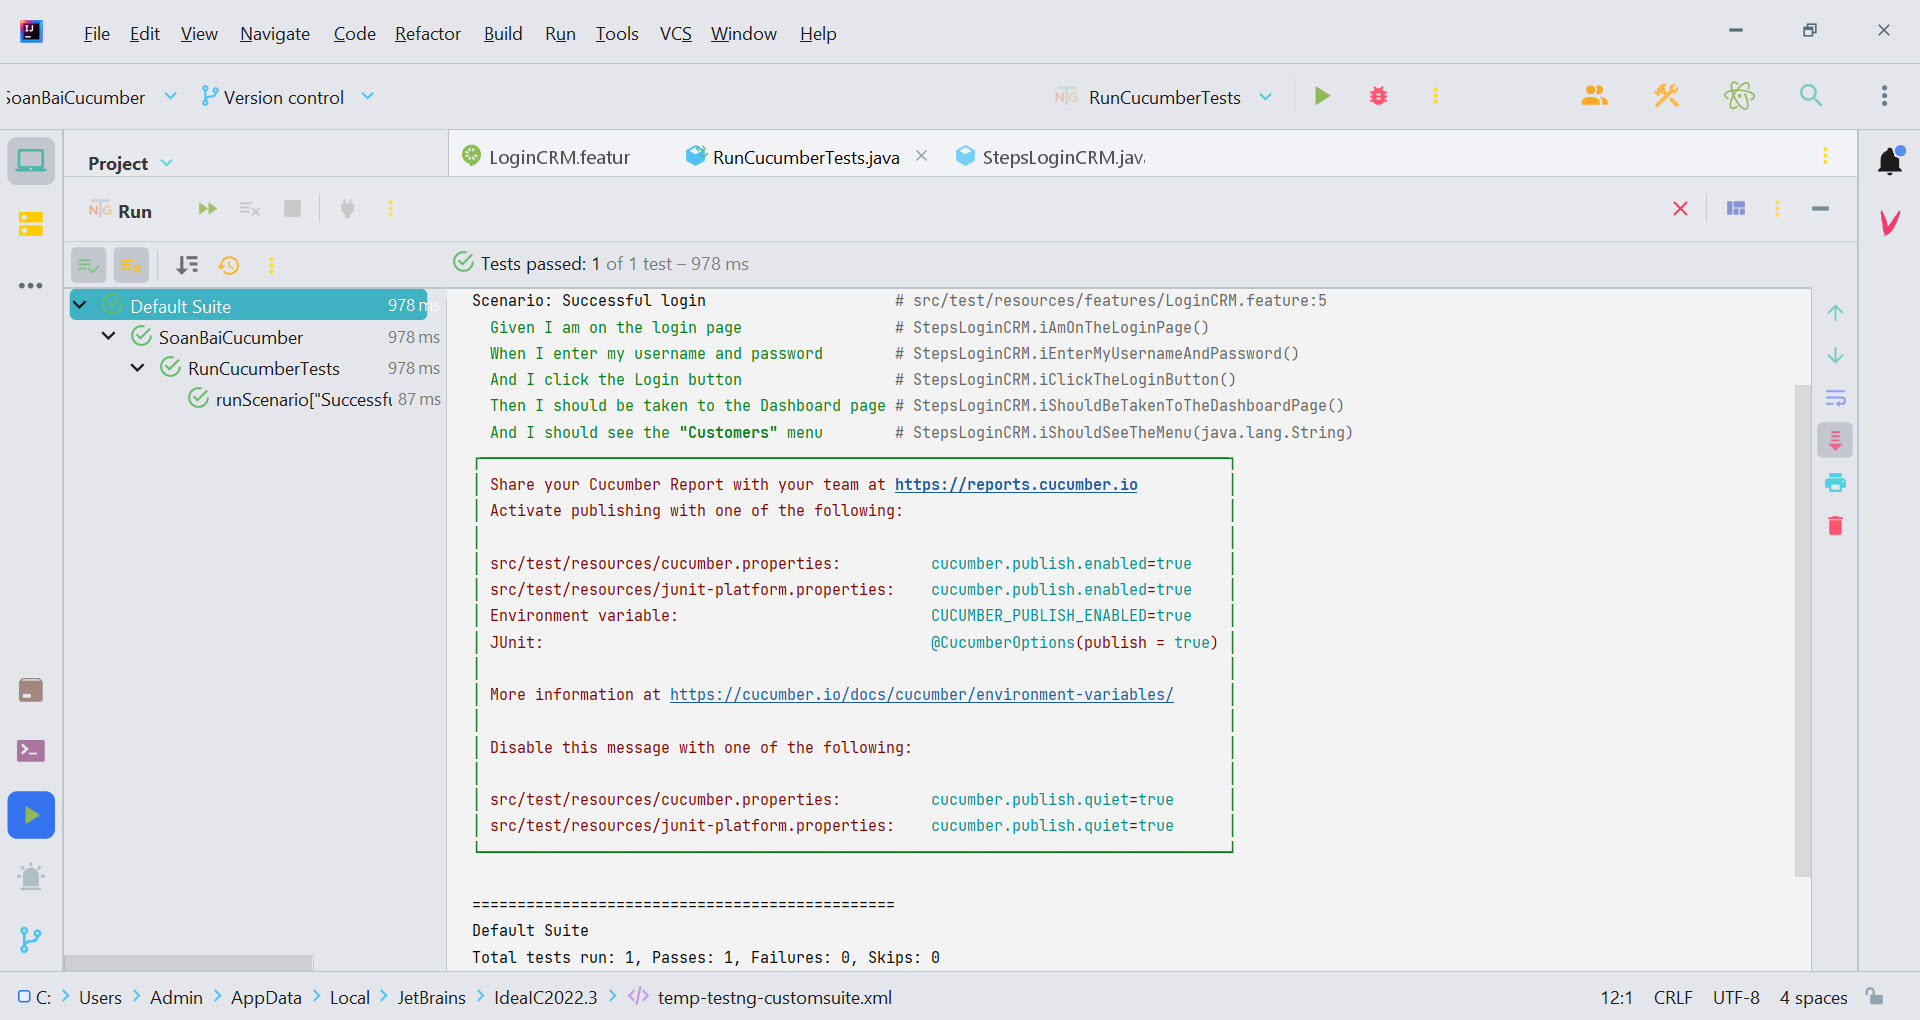Open Code With Me people icon
The image size is (1920, 1020).
(x=1594, y=96)
